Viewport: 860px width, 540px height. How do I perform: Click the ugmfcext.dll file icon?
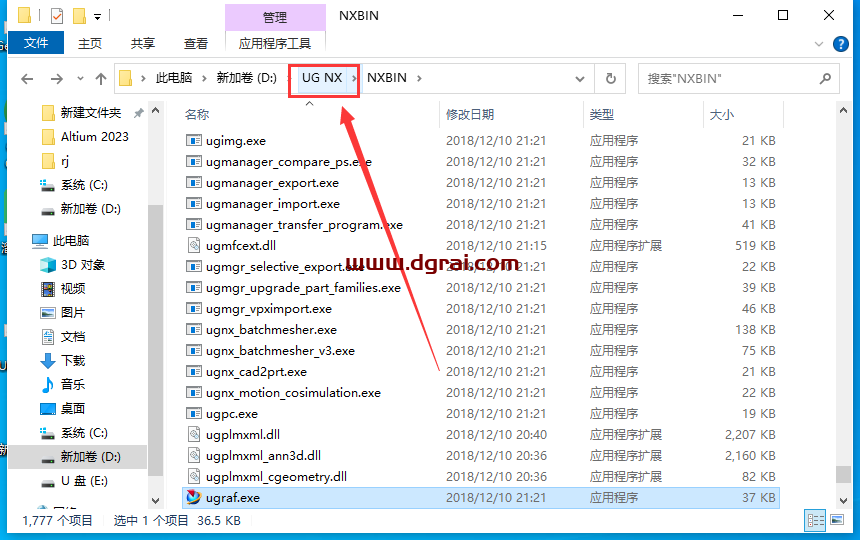pyautogui.click(x=194, y=245)
